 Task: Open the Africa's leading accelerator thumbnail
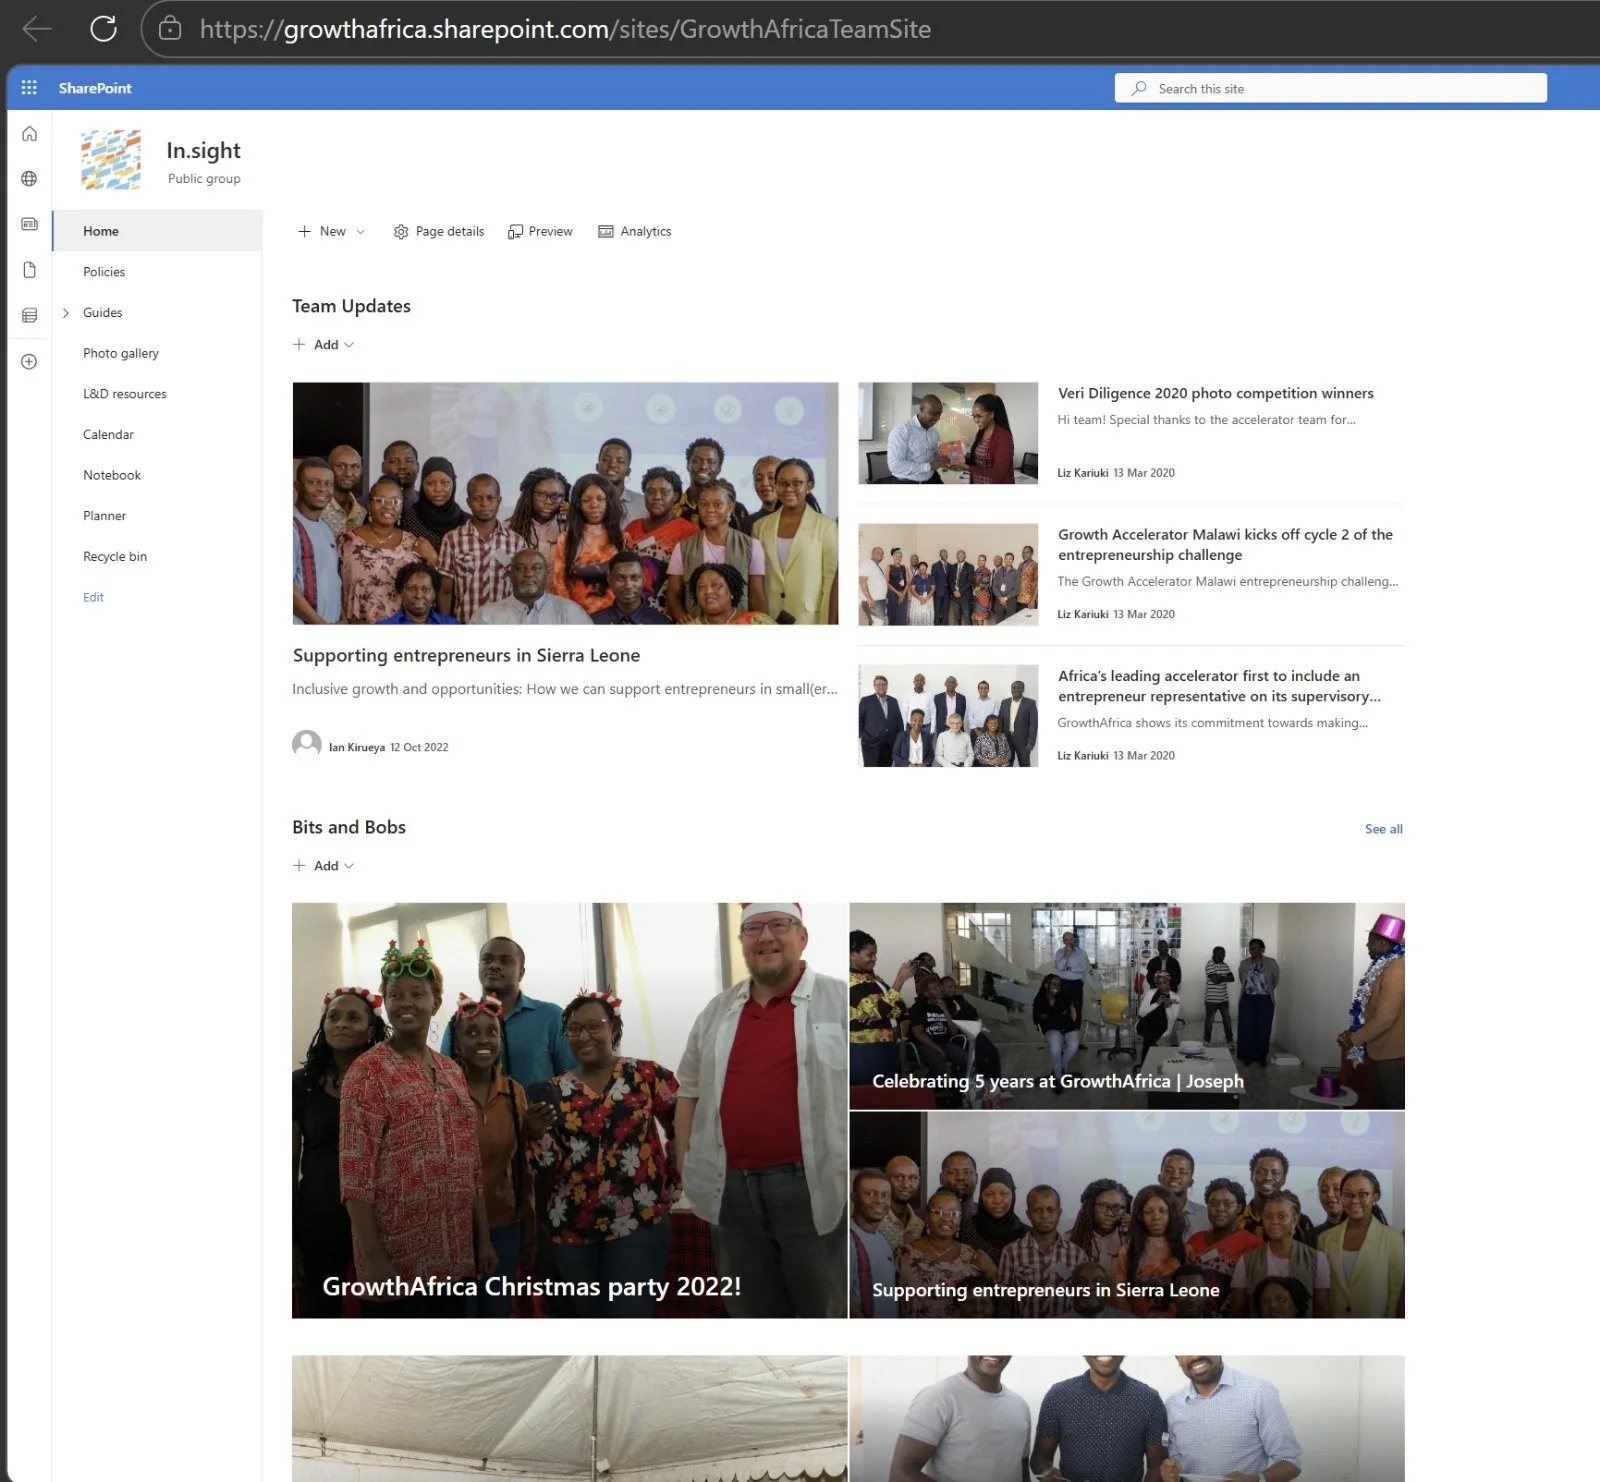tap(948, 716)
